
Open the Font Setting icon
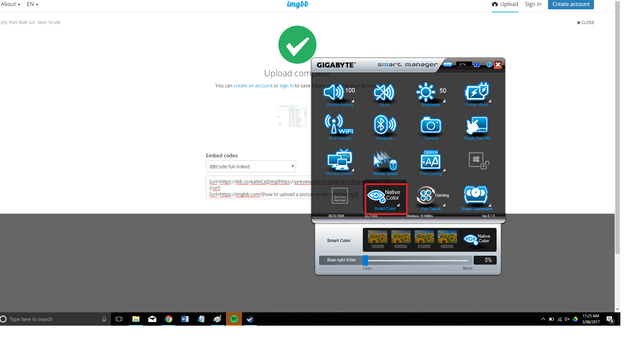coord(431,162)
